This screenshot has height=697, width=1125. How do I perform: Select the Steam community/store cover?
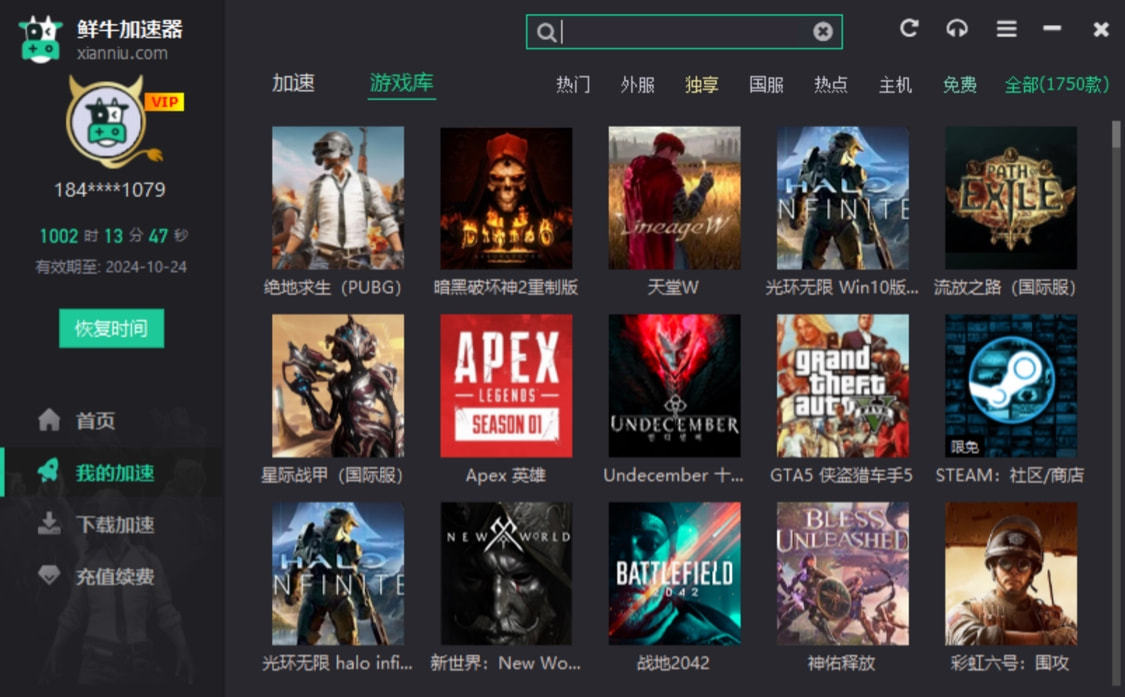pyautogui.click(x=1011, y=385)
